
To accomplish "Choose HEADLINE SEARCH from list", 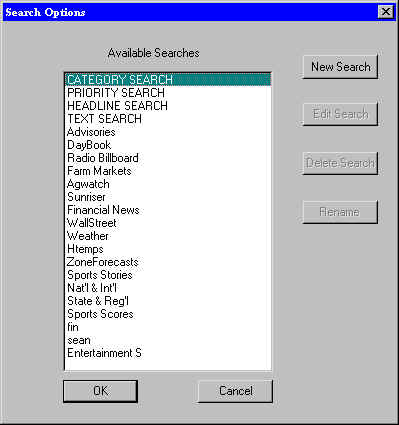I will pos(168,106).
